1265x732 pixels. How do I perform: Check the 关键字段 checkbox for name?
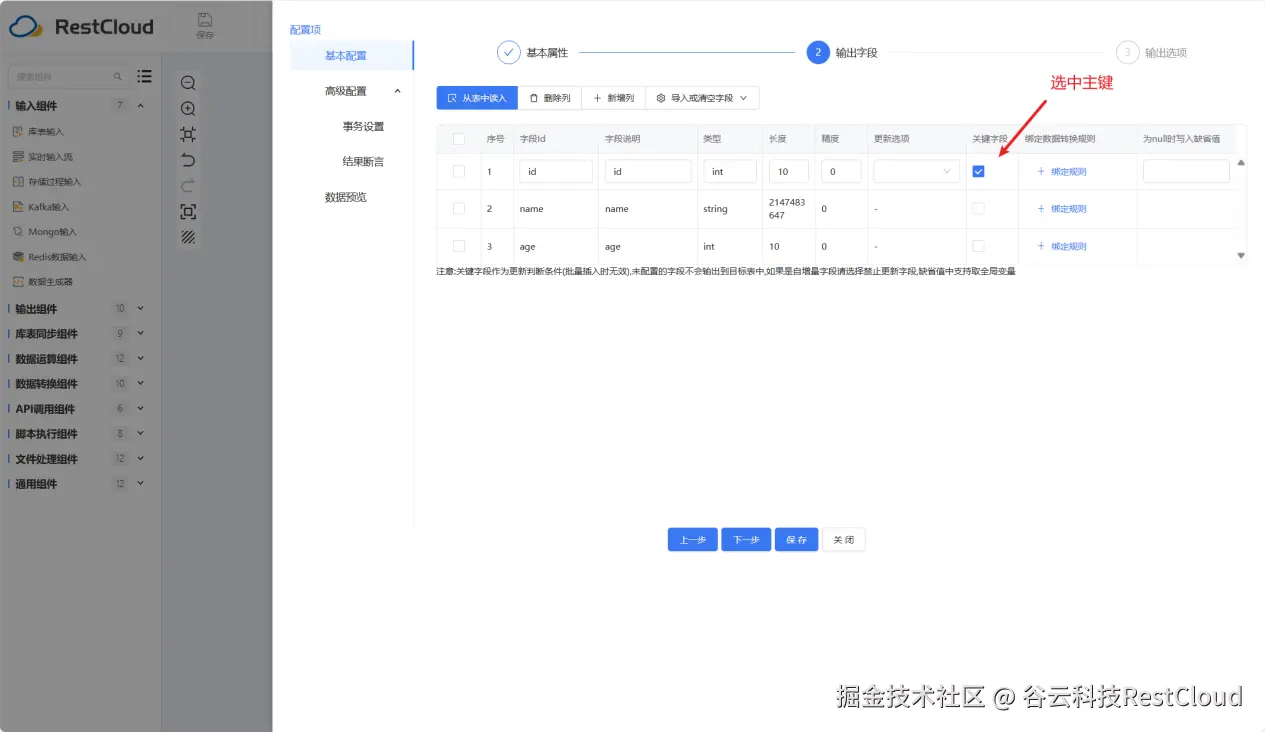[979, 209]
